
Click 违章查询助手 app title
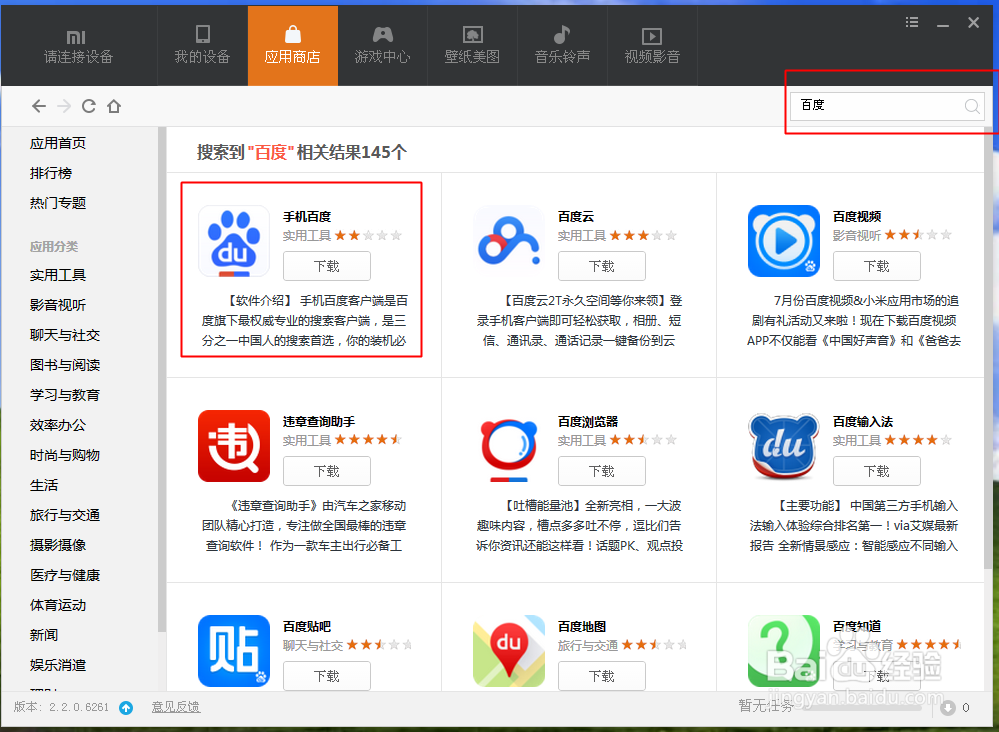[319, 422]
